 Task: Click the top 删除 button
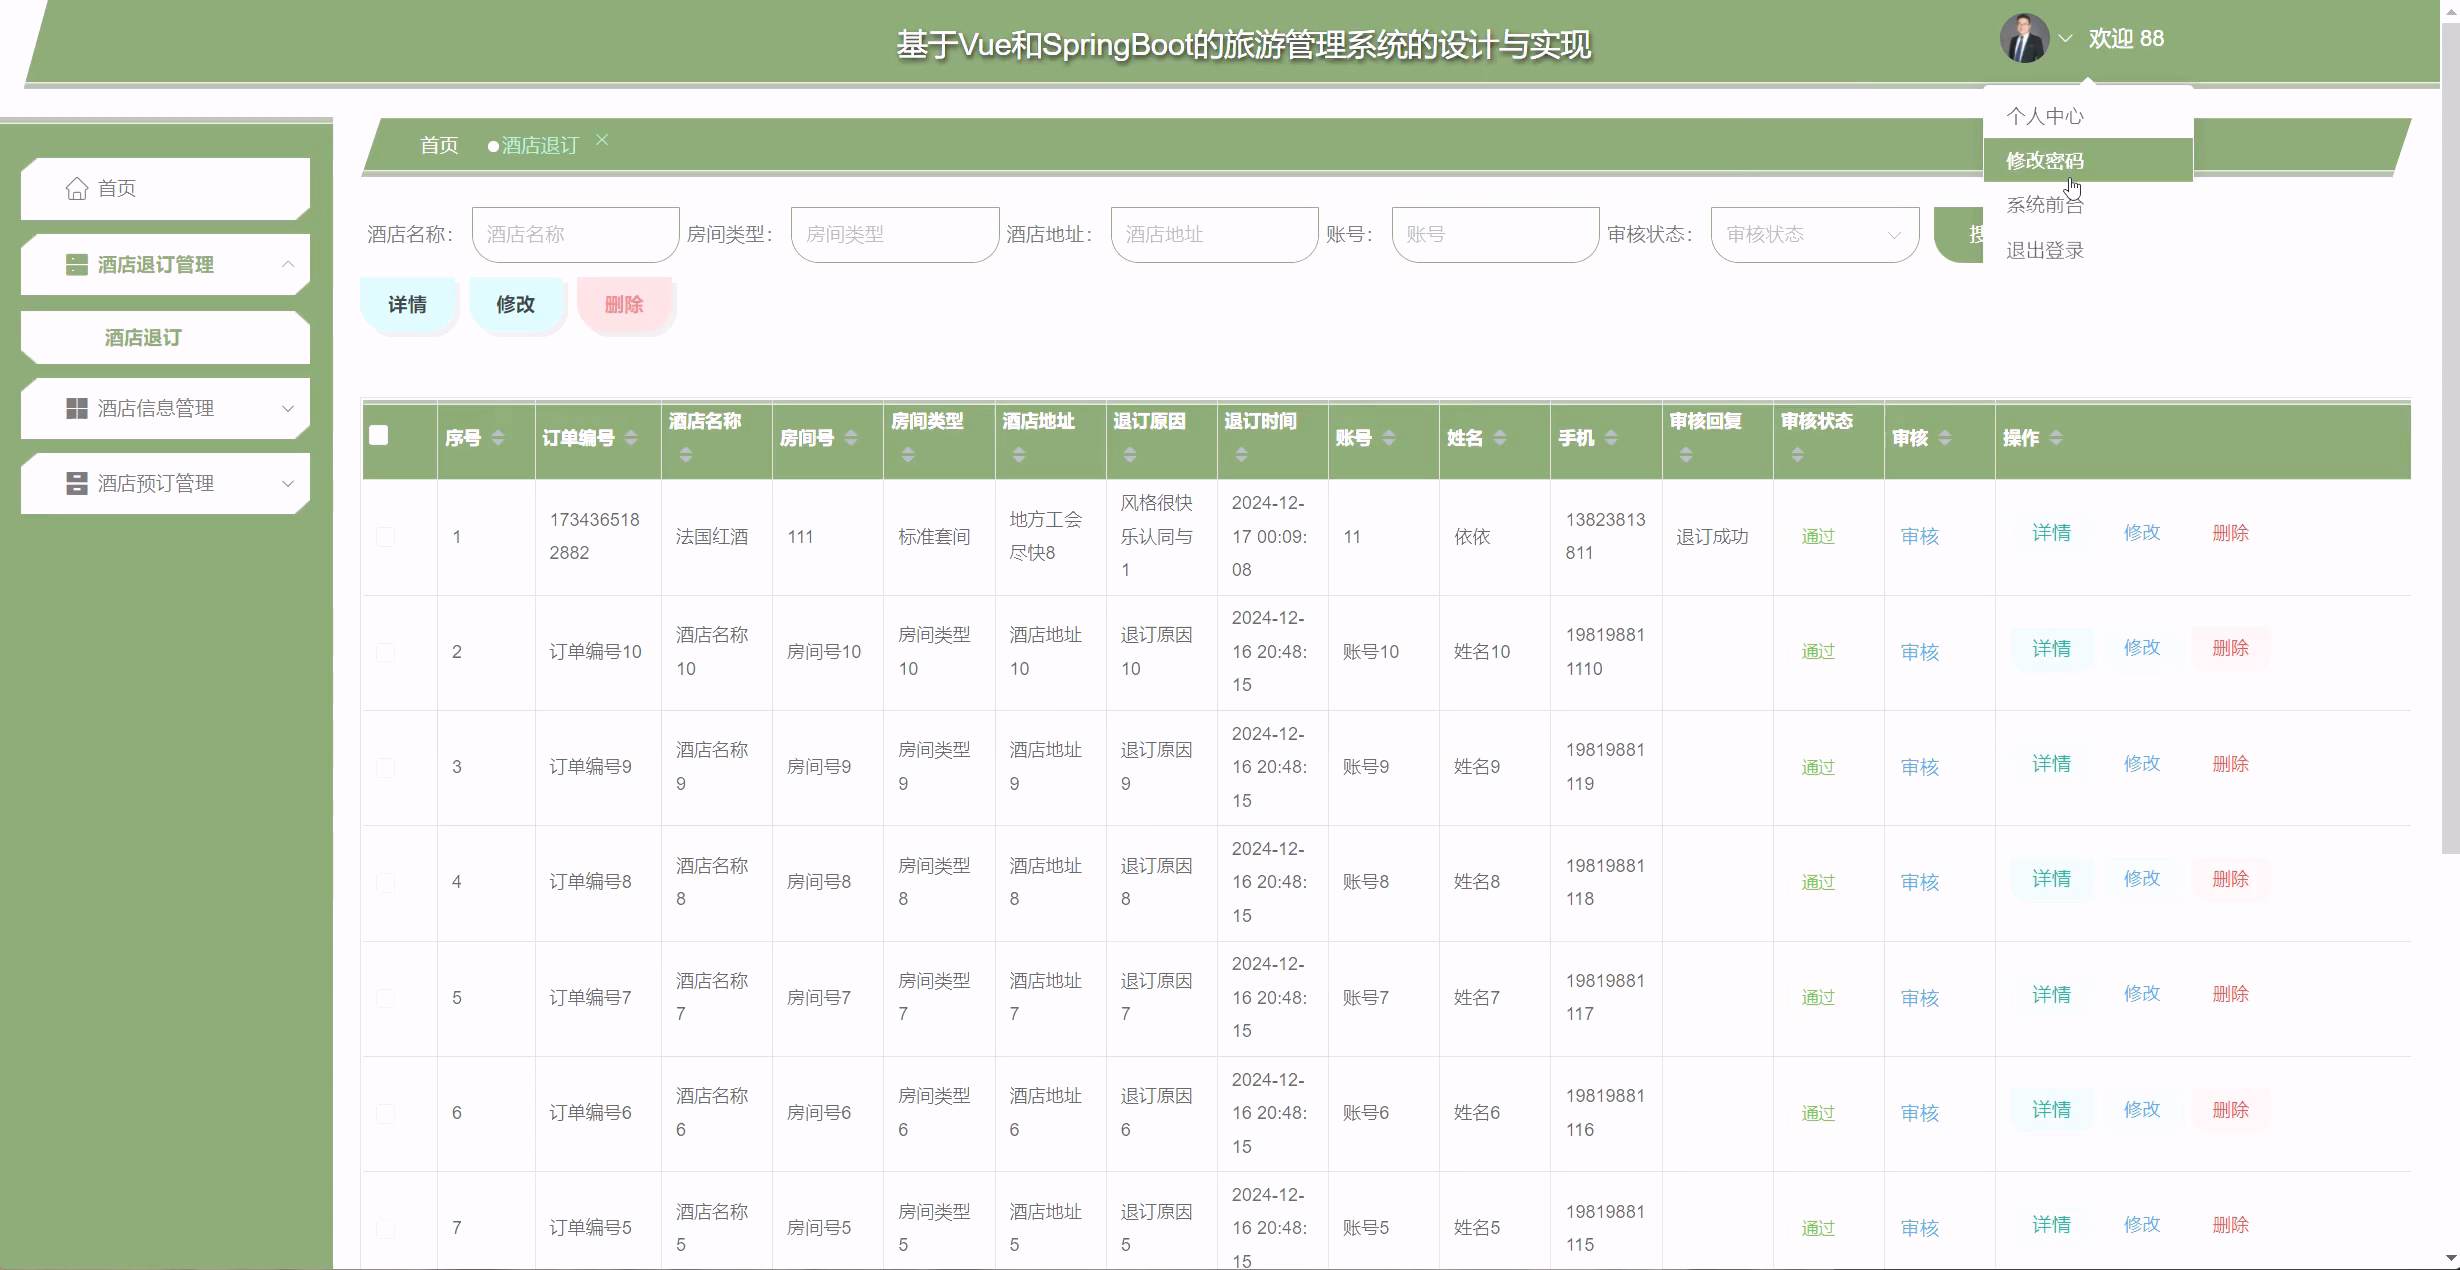pos(624,304)
